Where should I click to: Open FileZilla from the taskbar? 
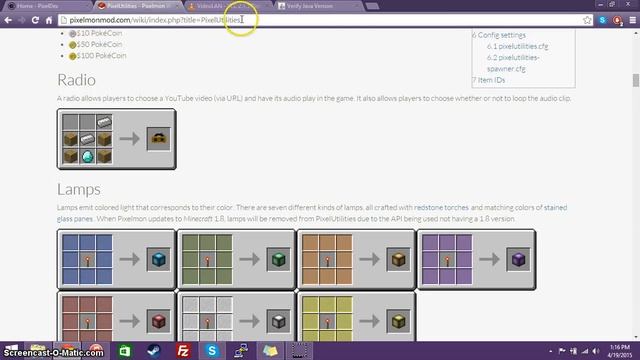[183, 351]
